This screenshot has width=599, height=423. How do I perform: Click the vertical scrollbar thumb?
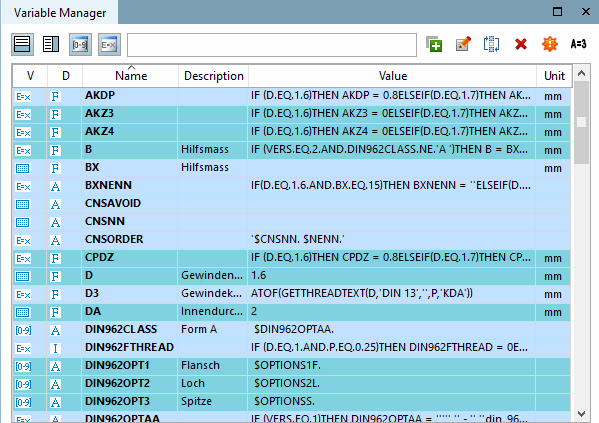[581, 122]
